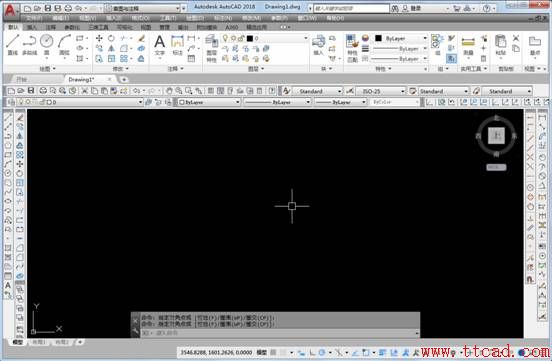Switch to the Layout1 (布局1) tab
The image size is (552, 361).
click(39, 342)
